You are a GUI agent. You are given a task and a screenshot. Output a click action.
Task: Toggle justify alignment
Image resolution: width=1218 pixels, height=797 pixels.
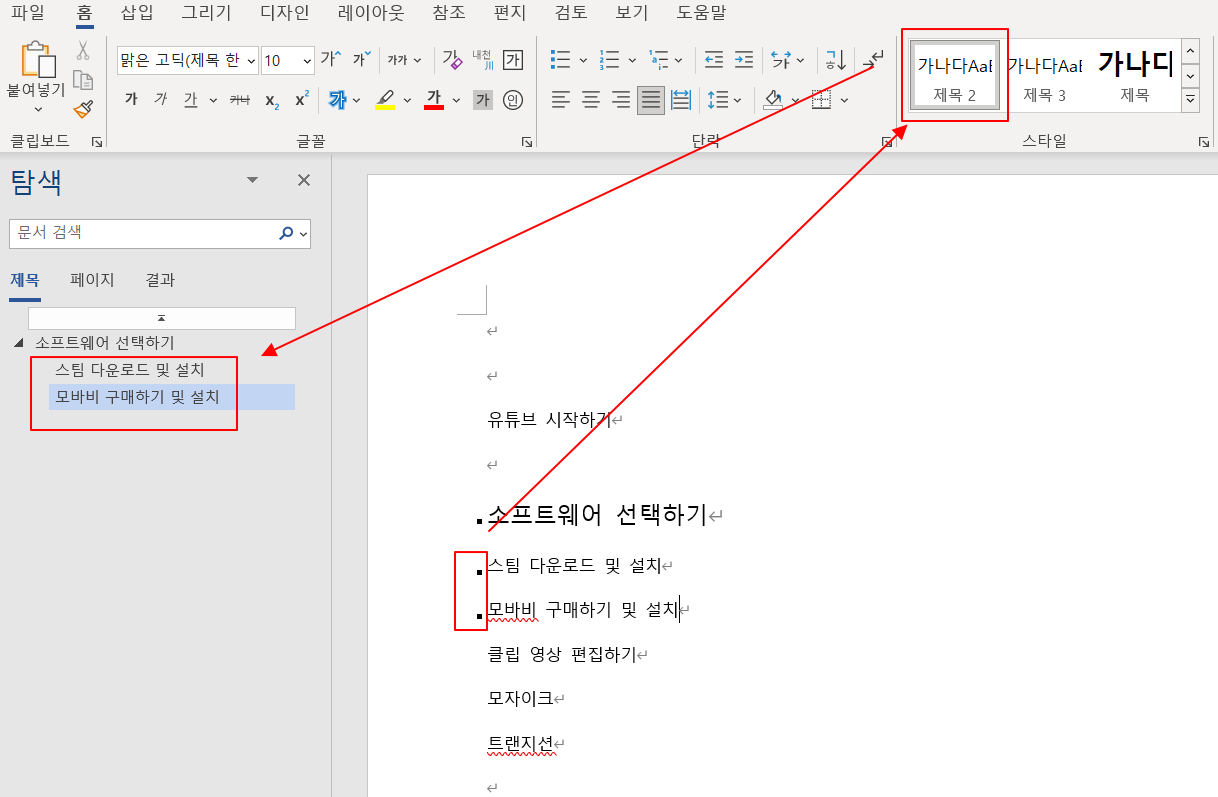tap(651, 100)
